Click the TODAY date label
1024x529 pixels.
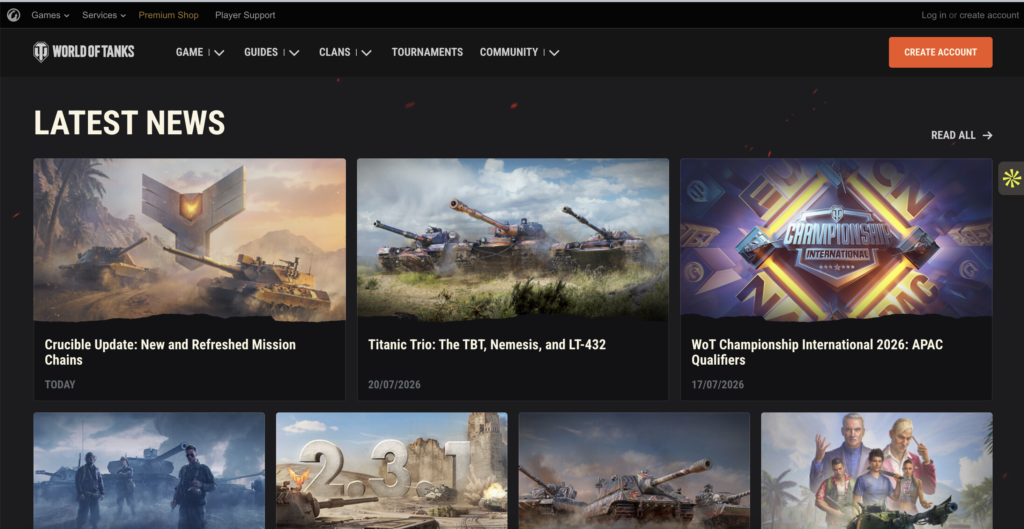[60, 385]
